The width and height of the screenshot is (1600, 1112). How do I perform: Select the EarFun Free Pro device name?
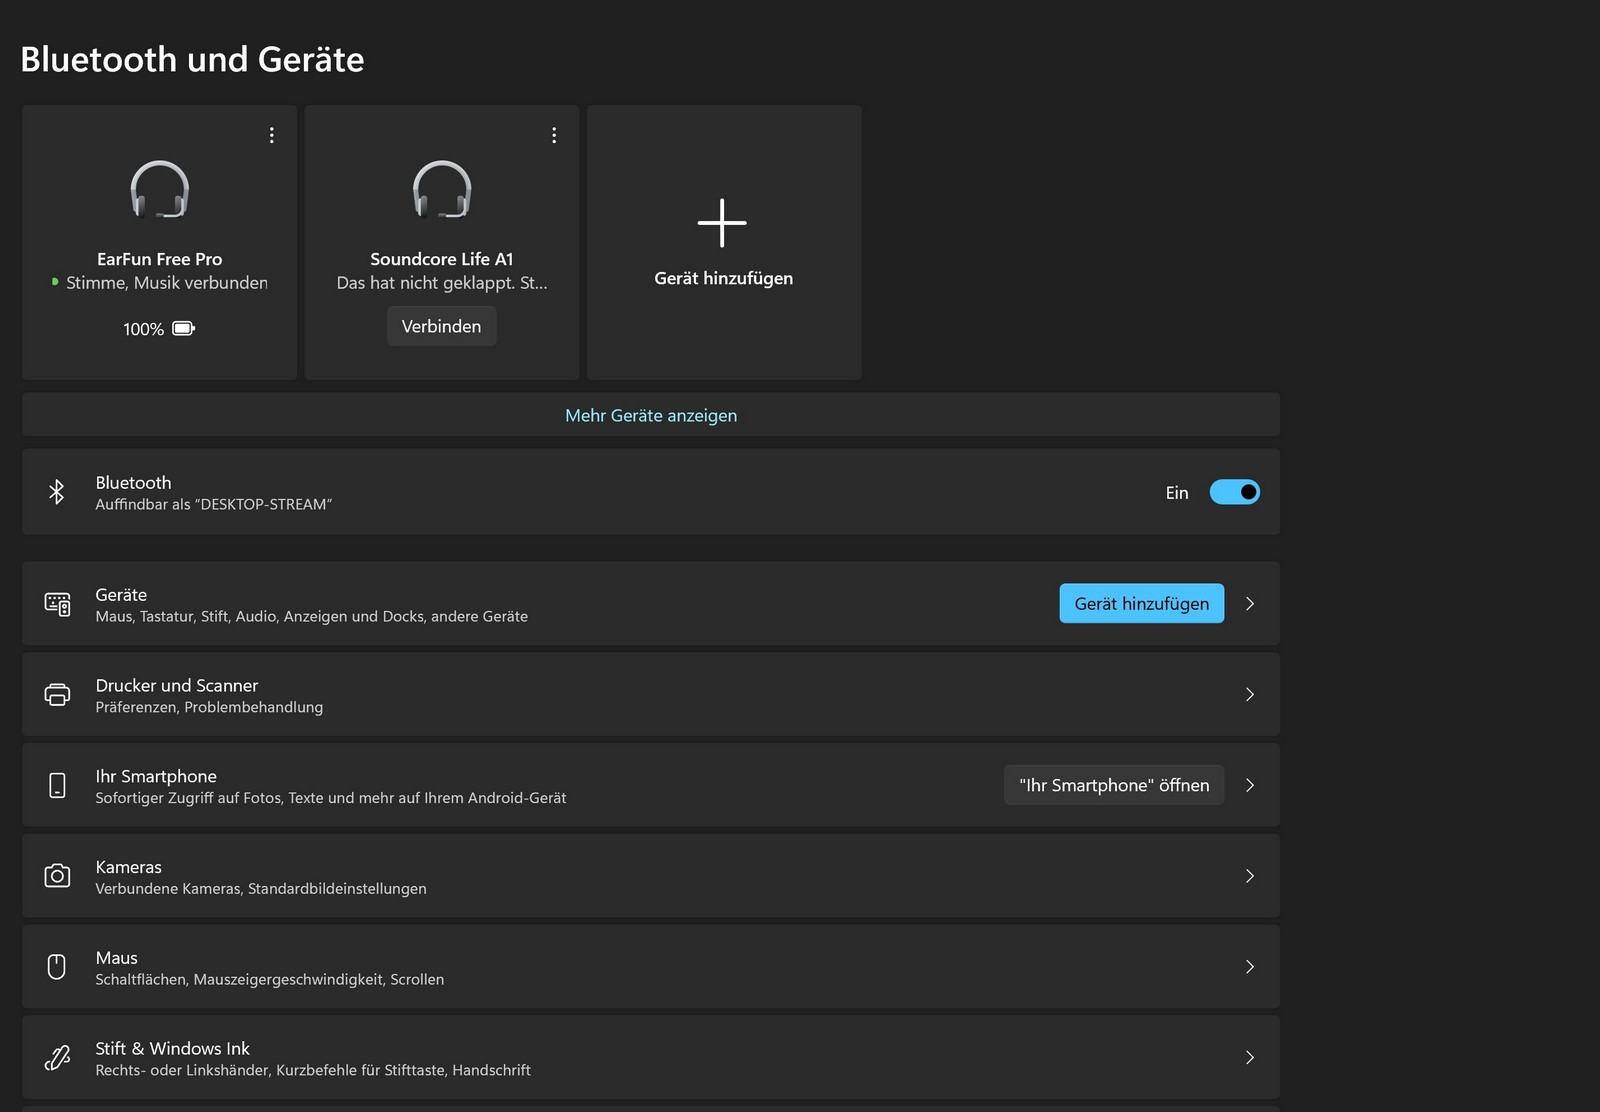coord(160,259)
